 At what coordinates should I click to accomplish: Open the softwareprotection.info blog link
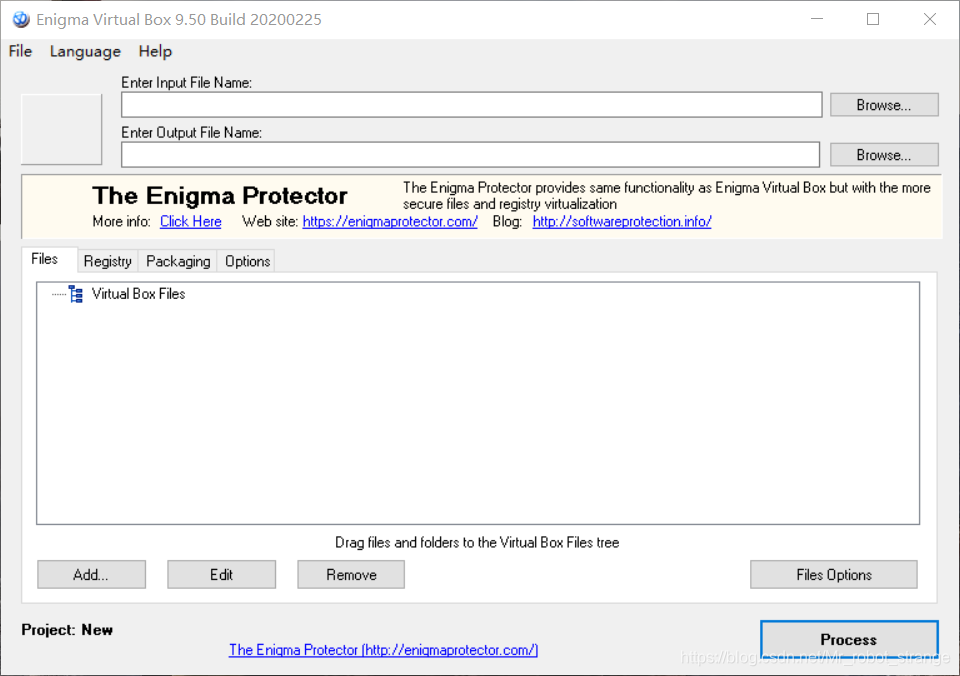point(622,222)
